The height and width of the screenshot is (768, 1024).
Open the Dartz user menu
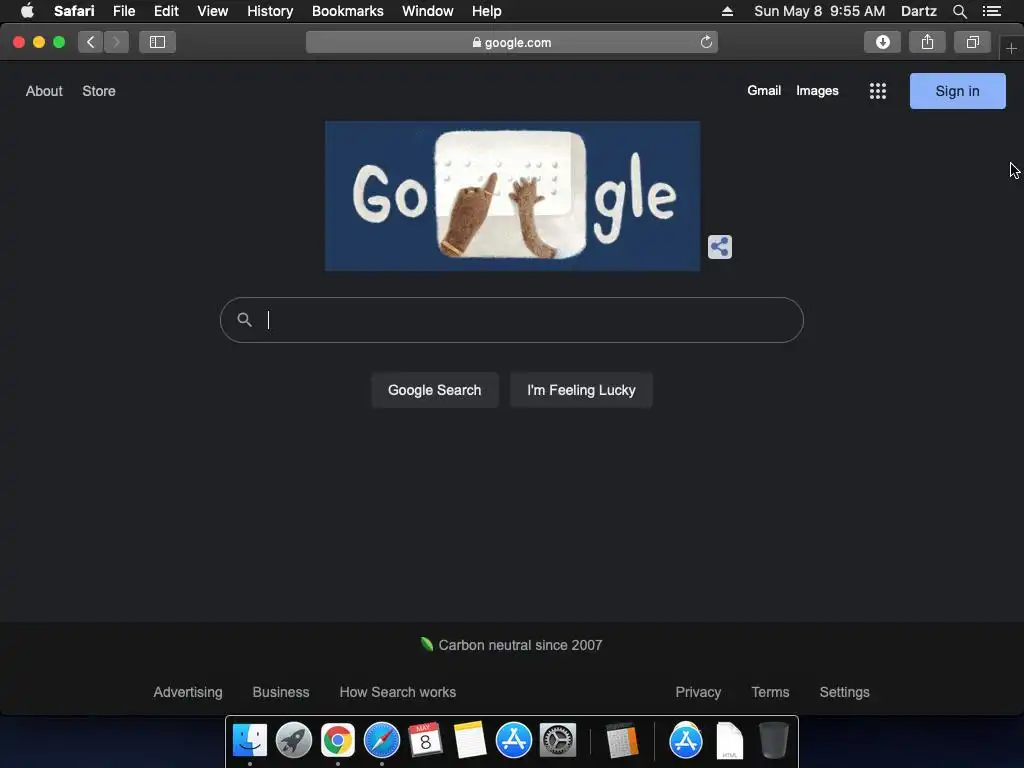click(918, 11)
